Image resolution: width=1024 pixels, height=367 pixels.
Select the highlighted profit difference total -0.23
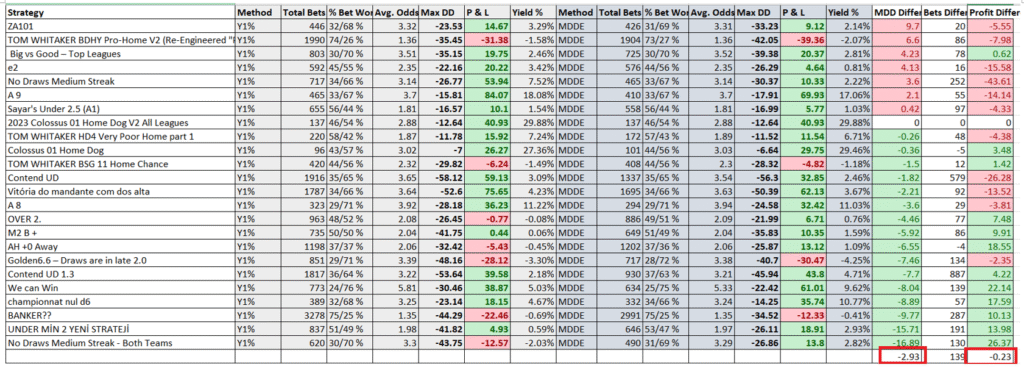[993, 357]
